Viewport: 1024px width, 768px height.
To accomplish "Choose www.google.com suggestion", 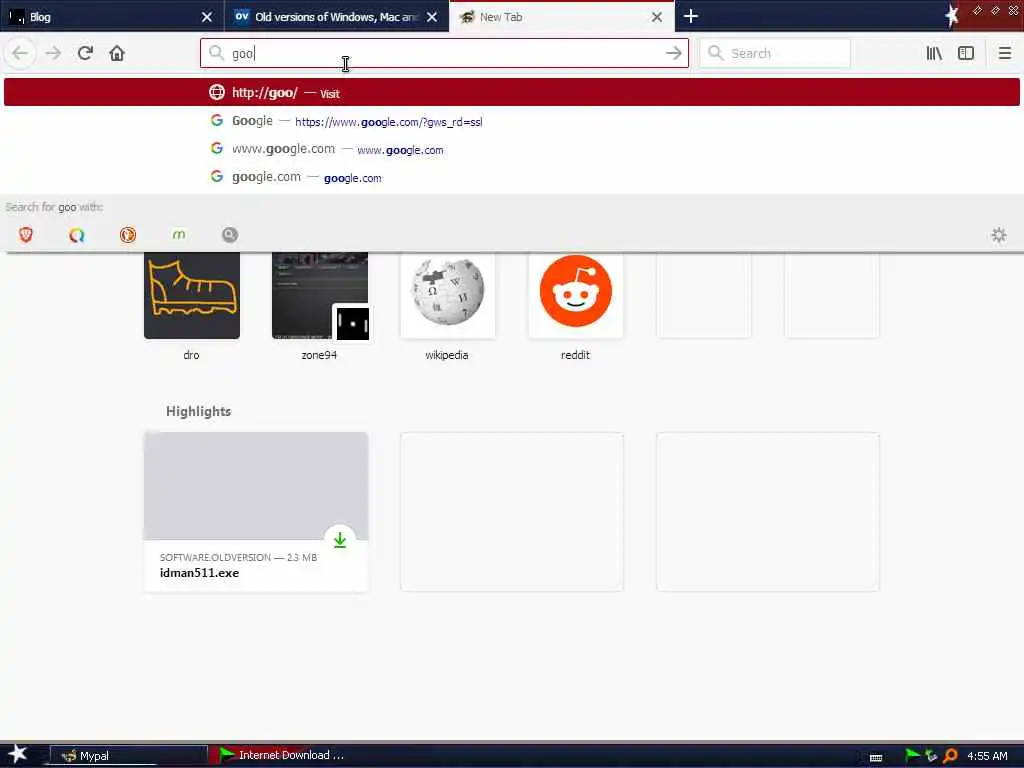I will tap(512, 149).
